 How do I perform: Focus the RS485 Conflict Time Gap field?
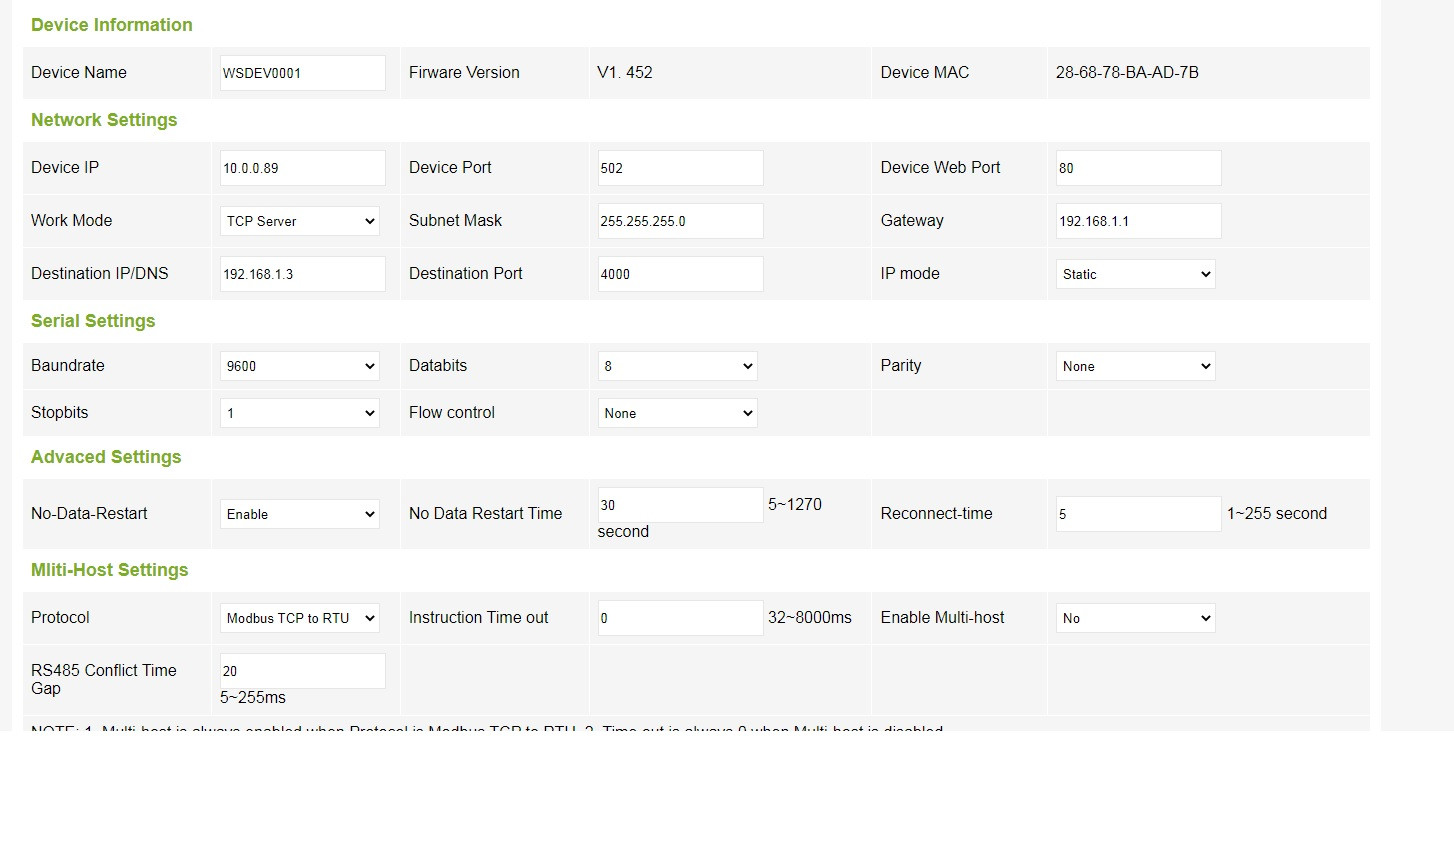pos(302,671)
